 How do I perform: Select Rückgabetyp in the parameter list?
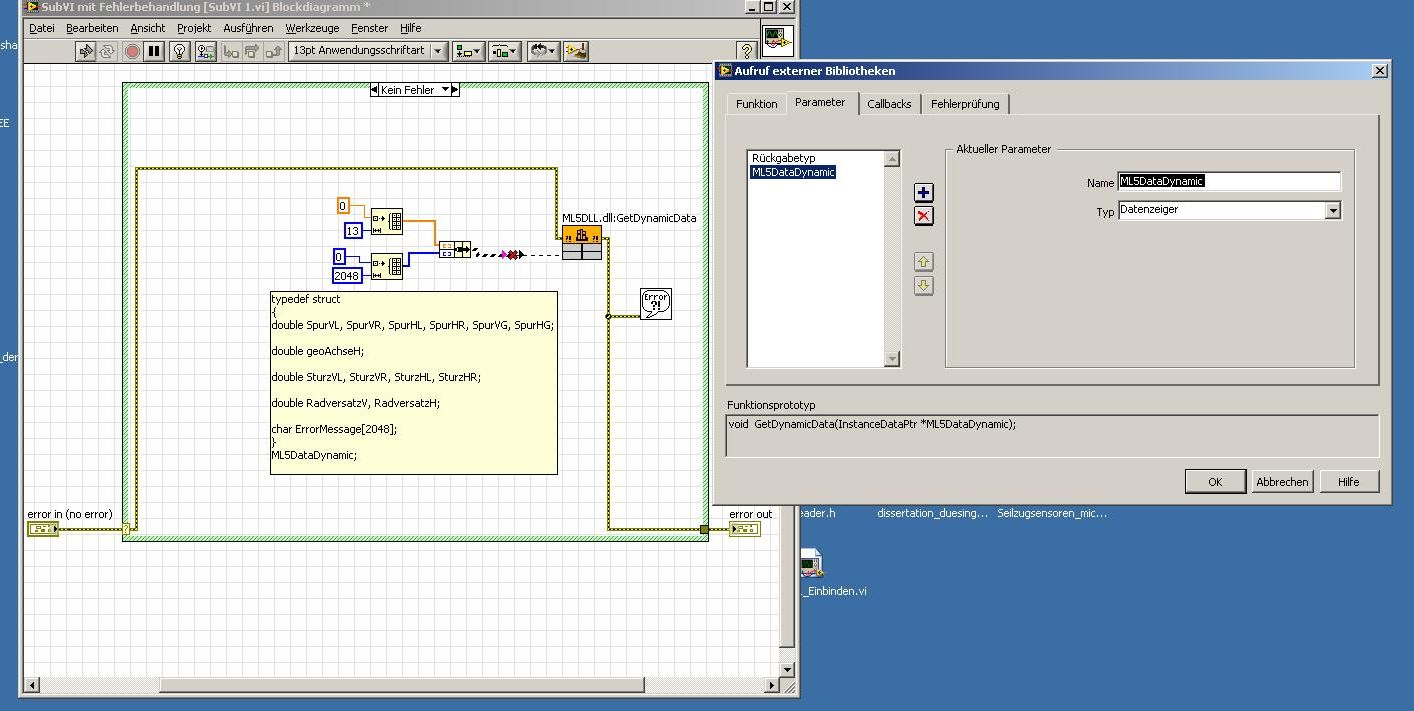coord(784,158)
